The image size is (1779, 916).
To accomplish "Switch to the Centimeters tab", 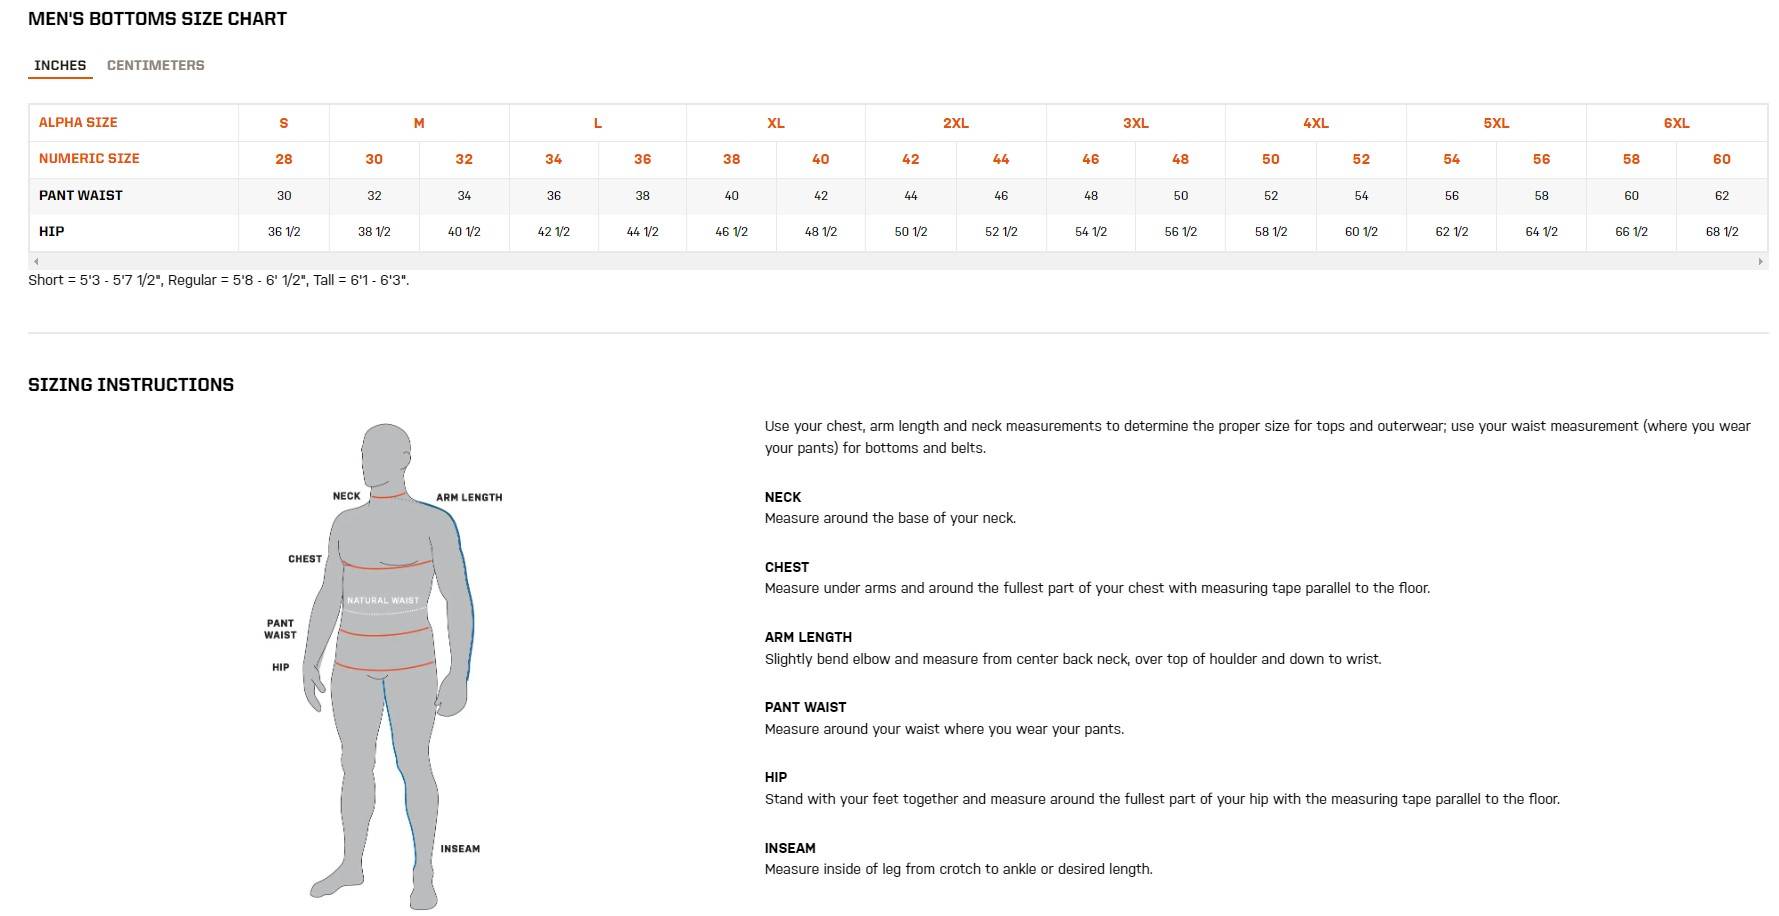I will pyautogui.click(x=155, y=65).
